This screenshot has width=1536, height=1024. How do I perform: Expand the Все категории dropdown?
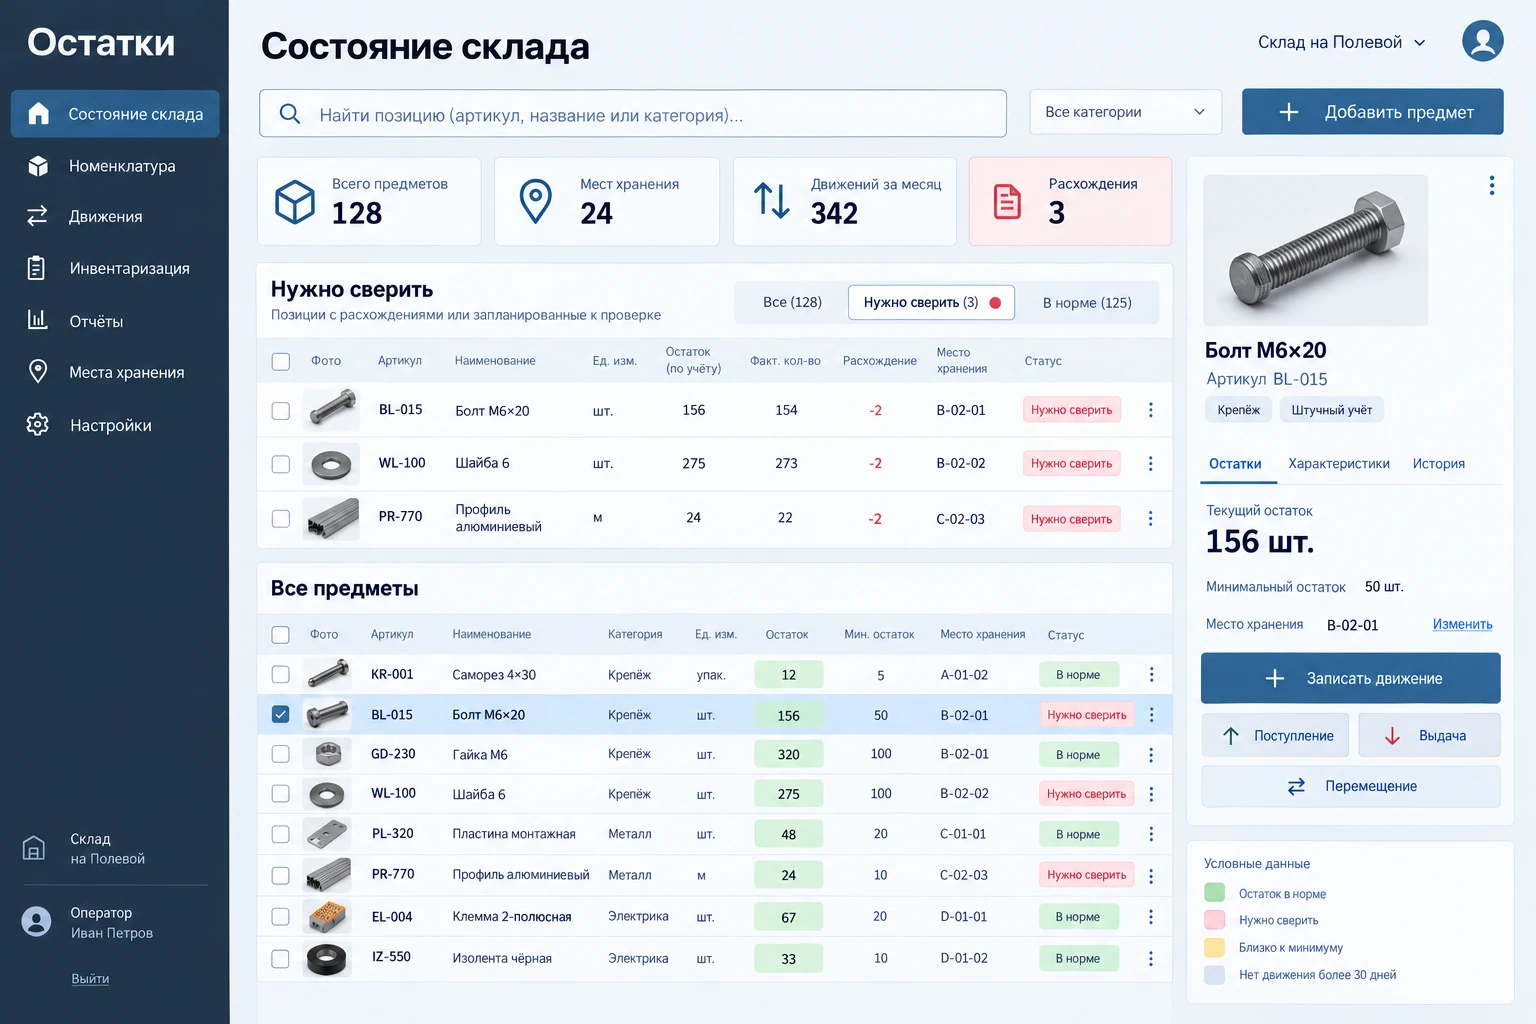(1126, 112)
